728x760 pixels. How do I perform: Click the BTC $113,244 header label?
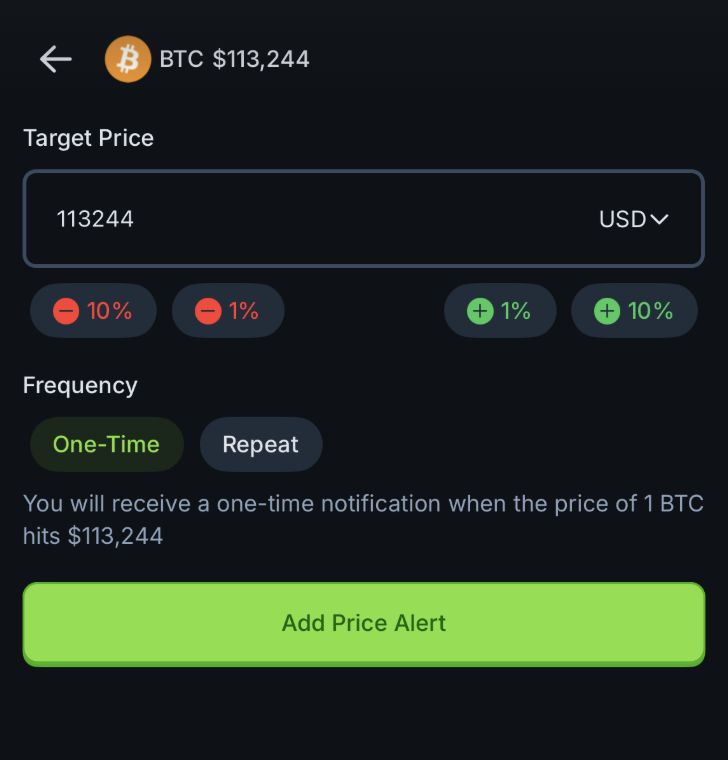click(234, 60)
